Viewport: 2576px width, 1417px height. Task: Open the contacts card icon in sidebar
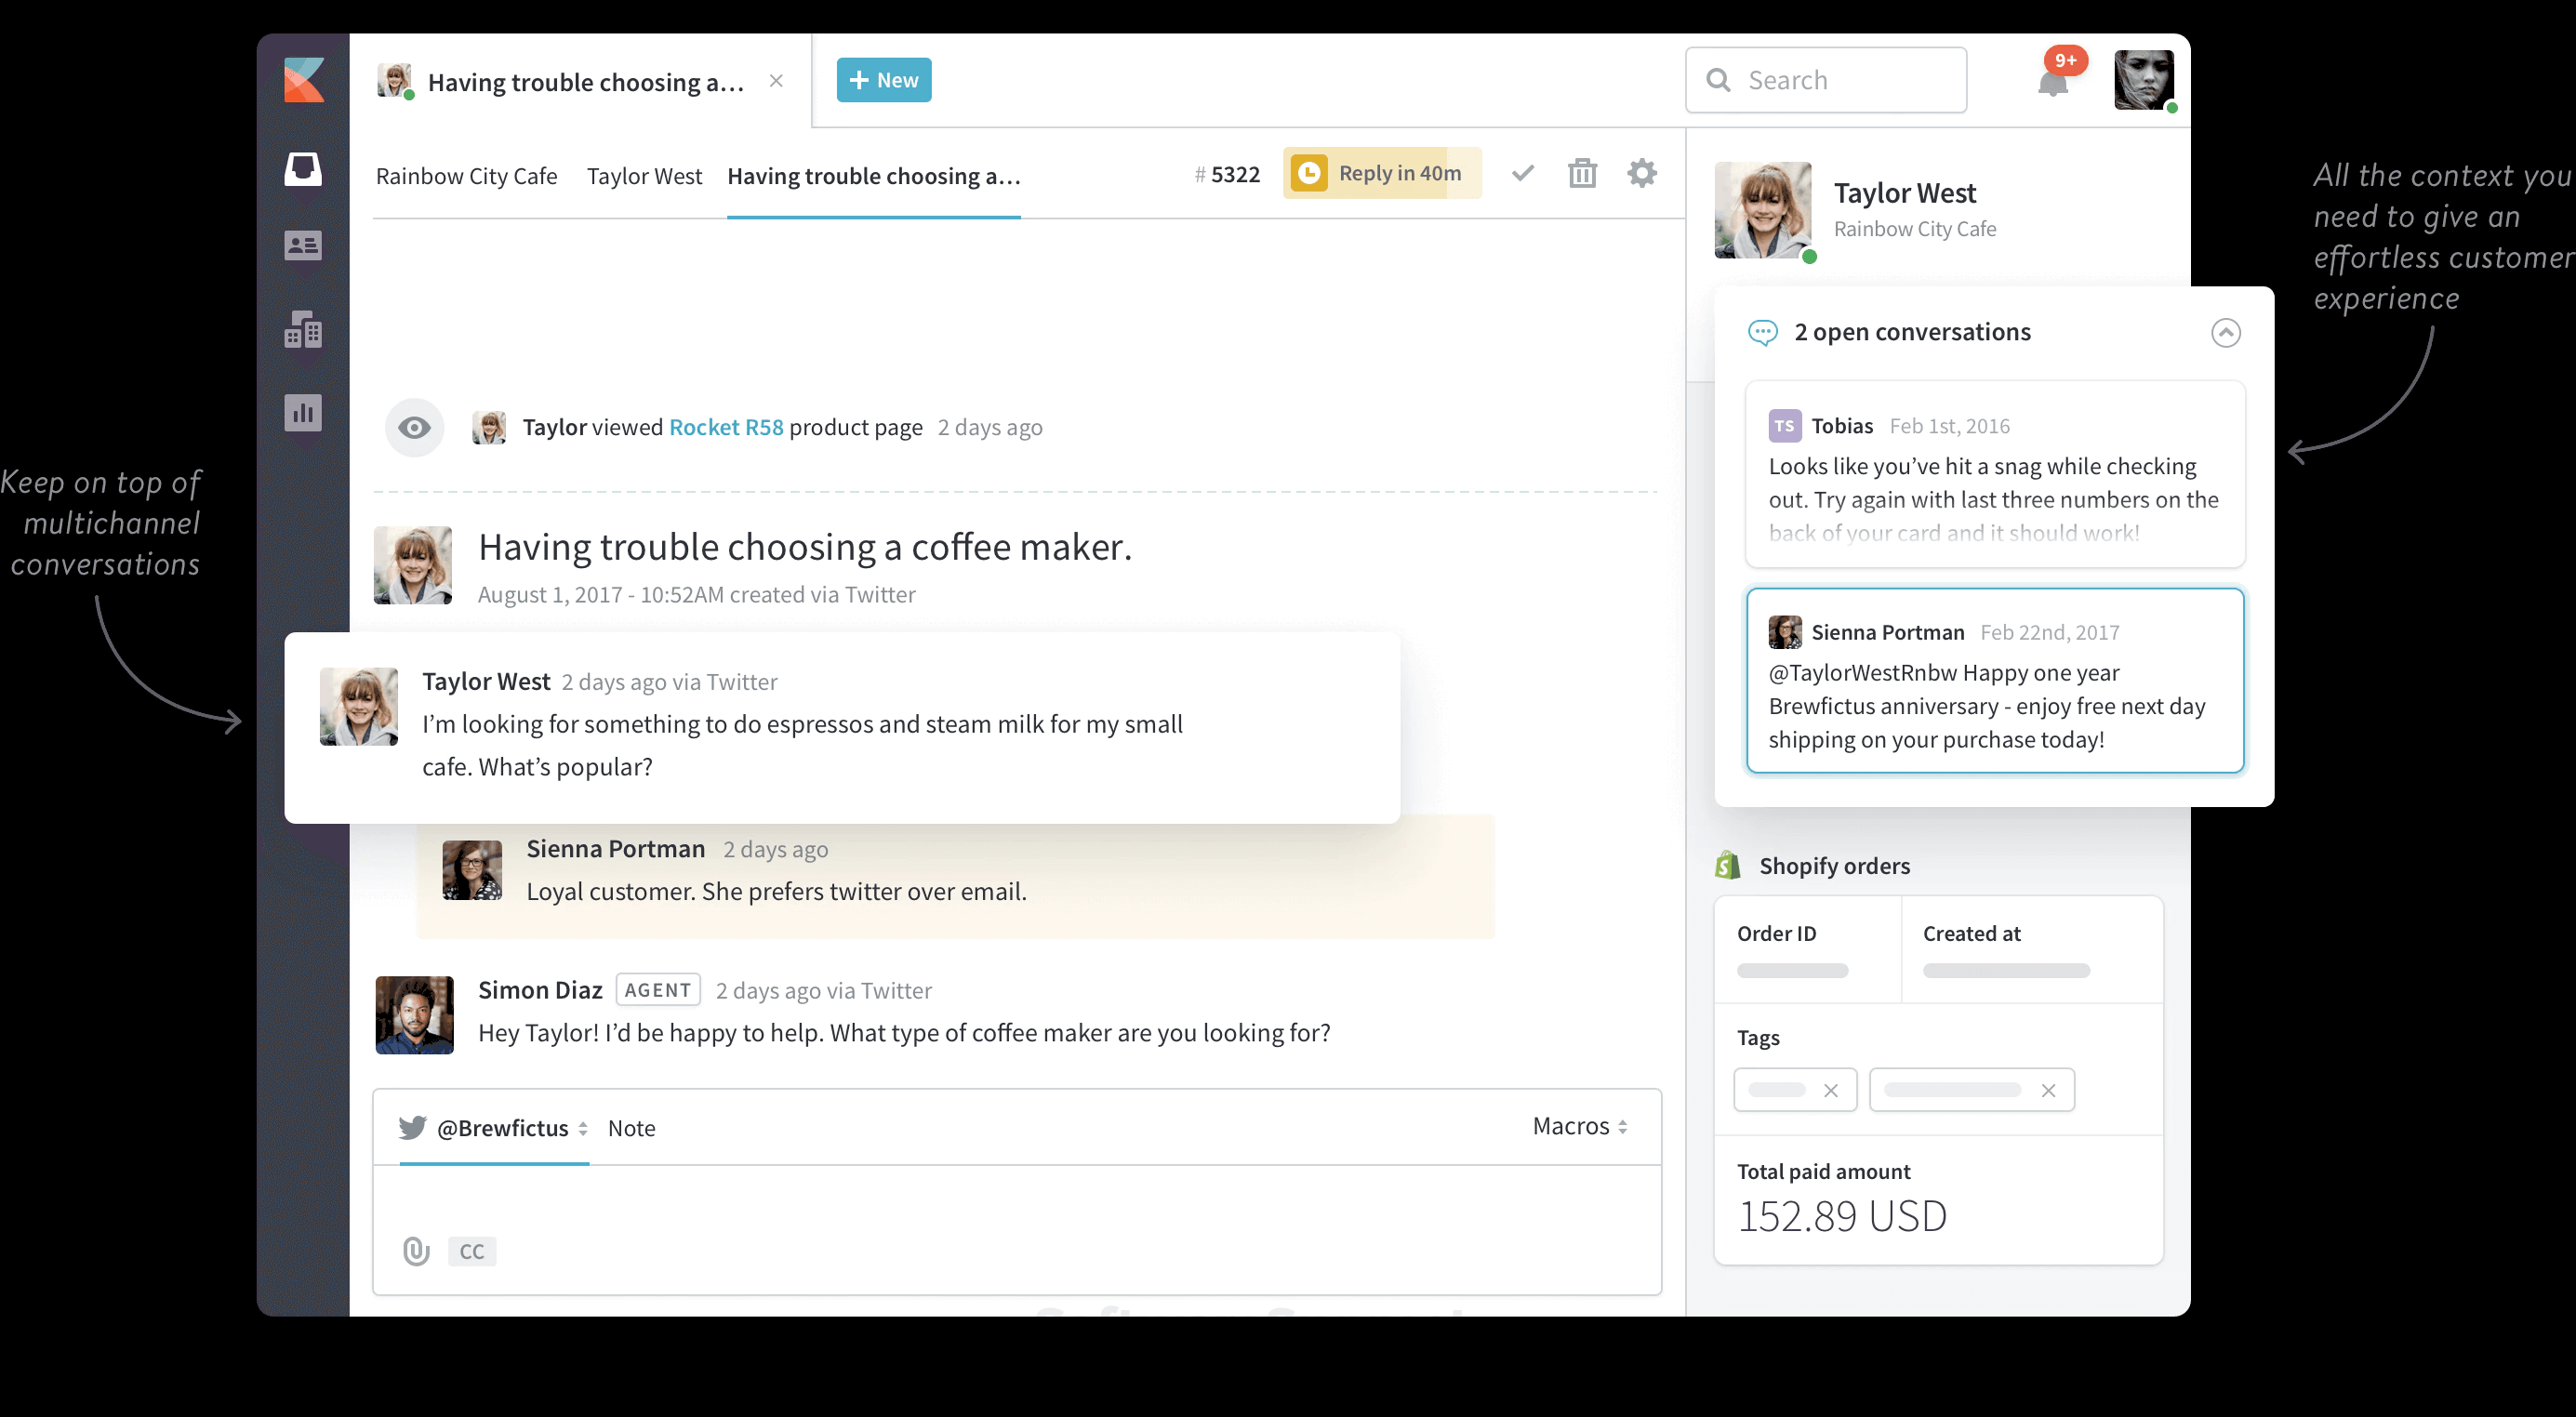point(302,245)
